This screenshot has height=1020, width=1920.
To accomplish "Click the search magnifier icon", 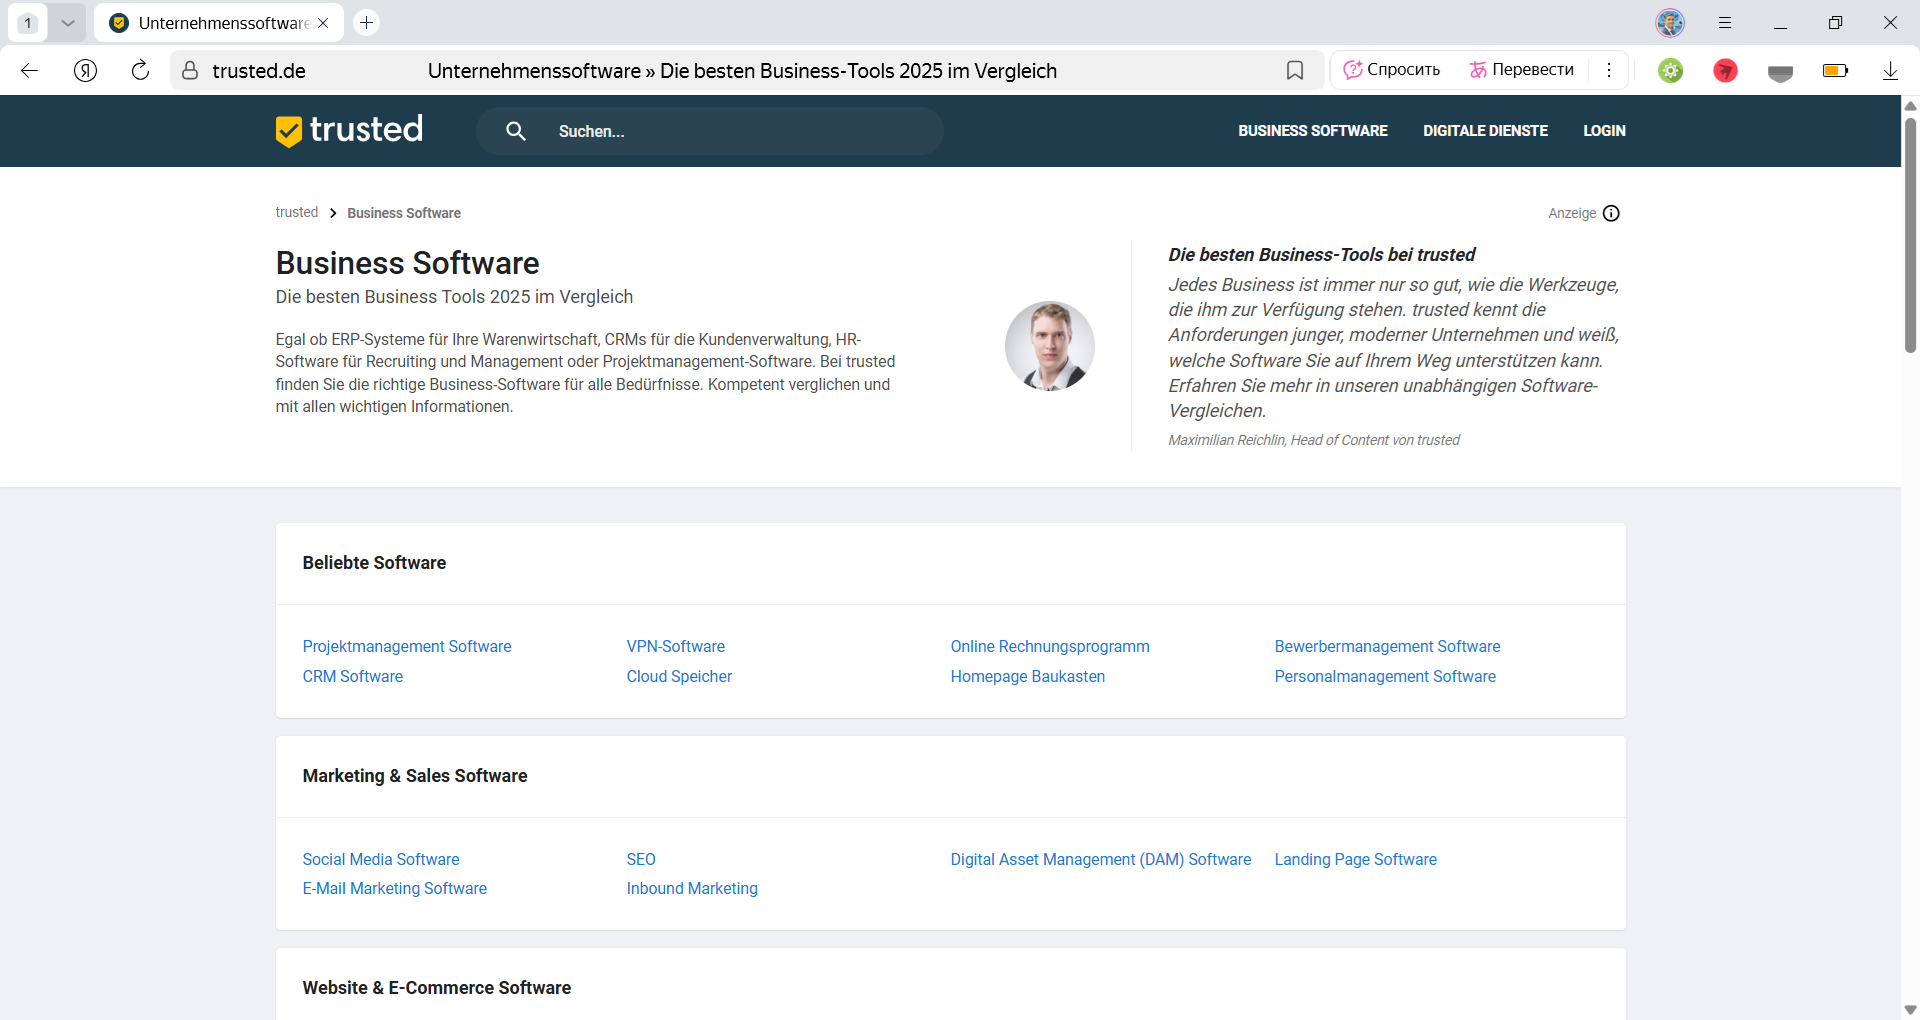I will point(515,131).
